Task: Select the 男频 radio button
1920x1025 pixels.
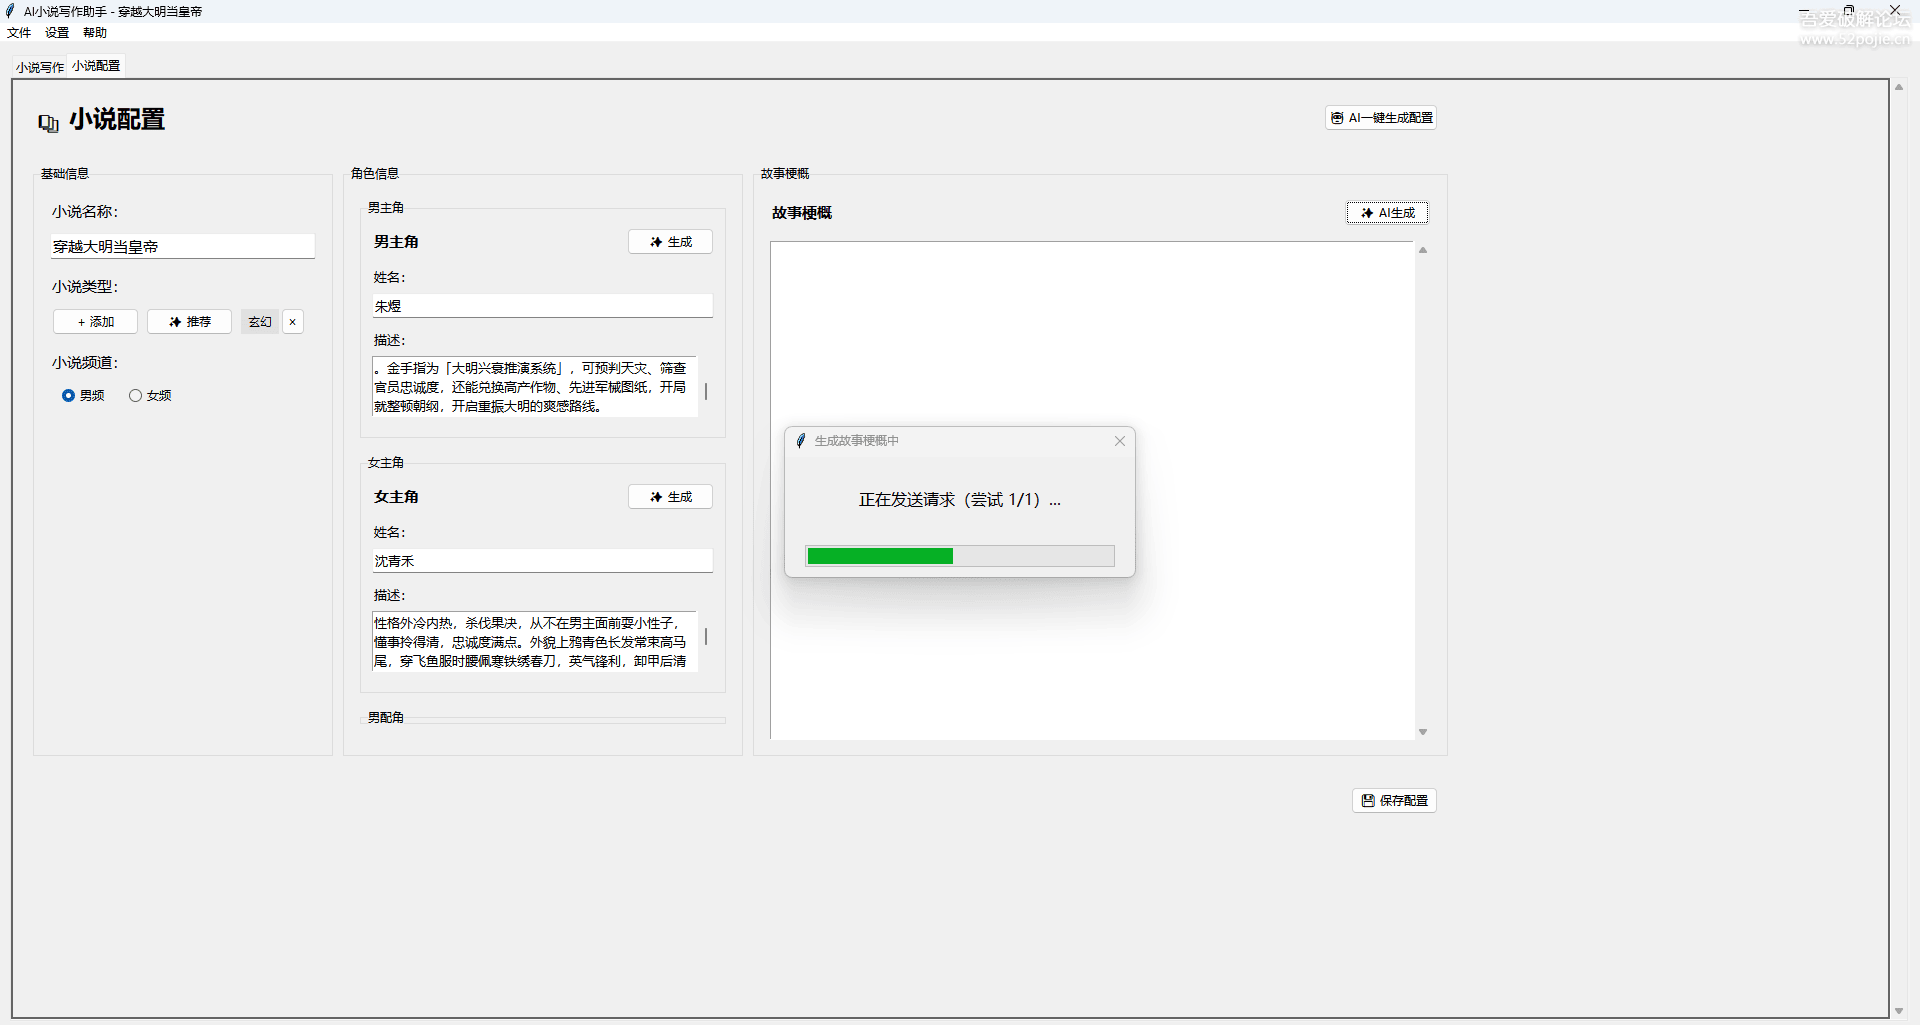Action: (69, 396)
